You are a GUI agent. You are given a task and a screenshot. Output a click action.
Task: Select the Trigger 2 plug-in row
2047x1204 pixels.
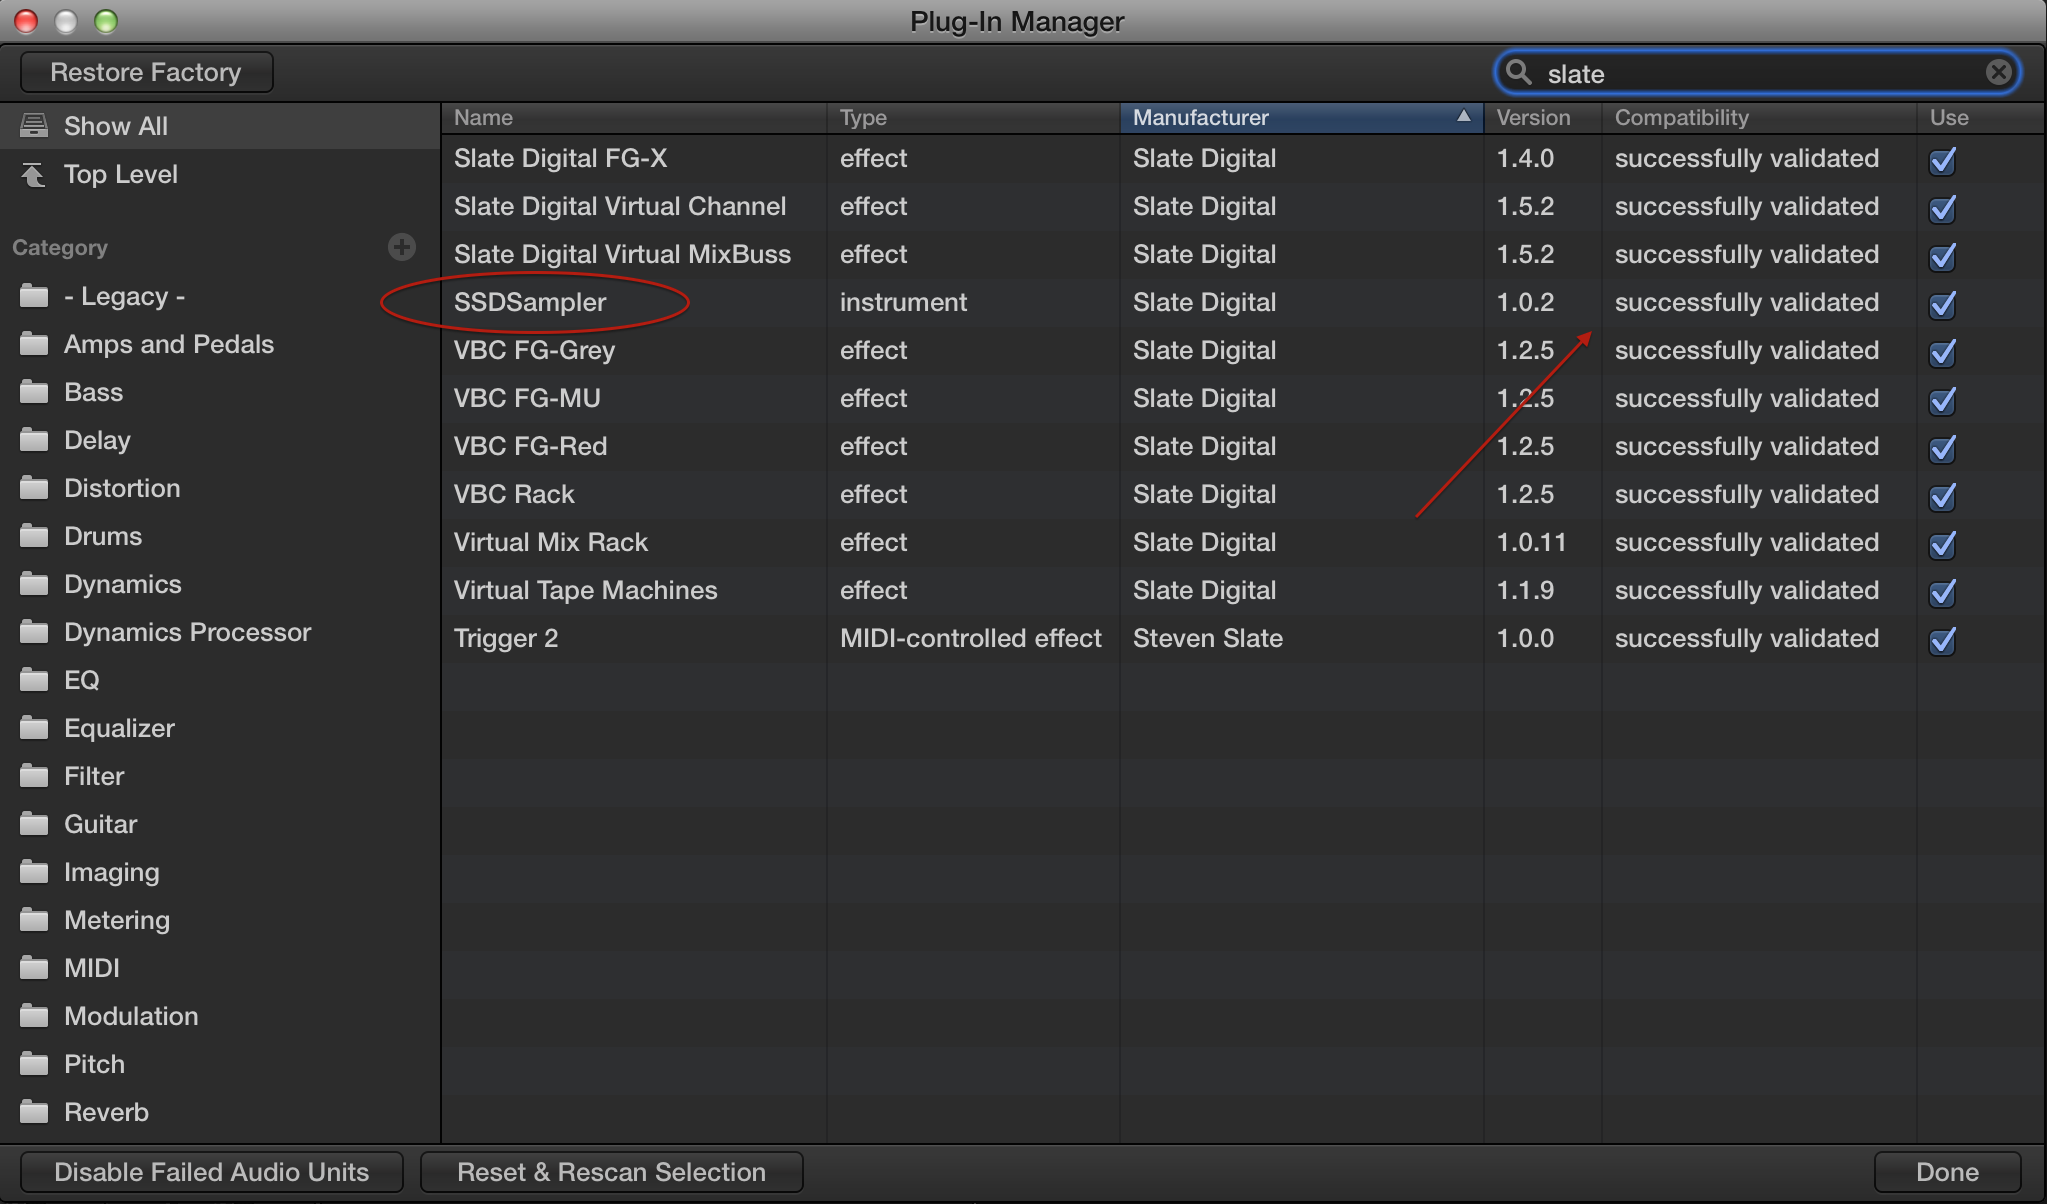[1243, 638]
